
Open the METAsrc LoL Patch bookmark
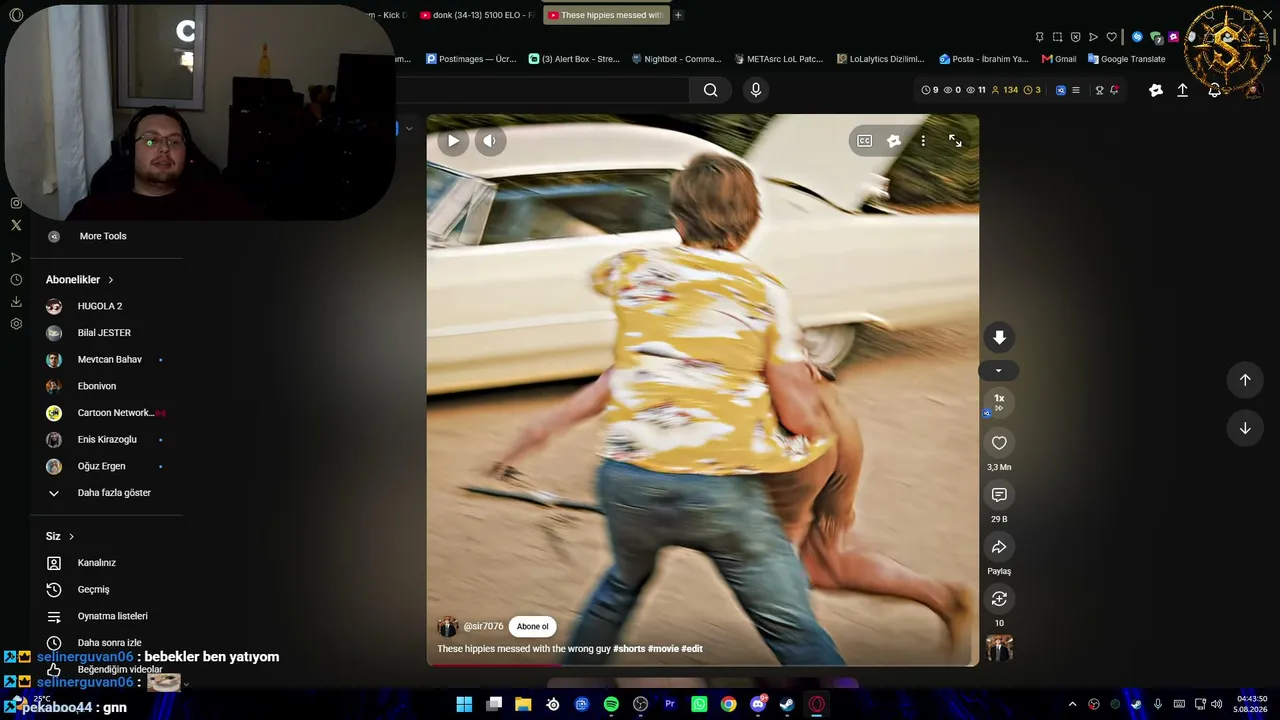click(778, 59)
